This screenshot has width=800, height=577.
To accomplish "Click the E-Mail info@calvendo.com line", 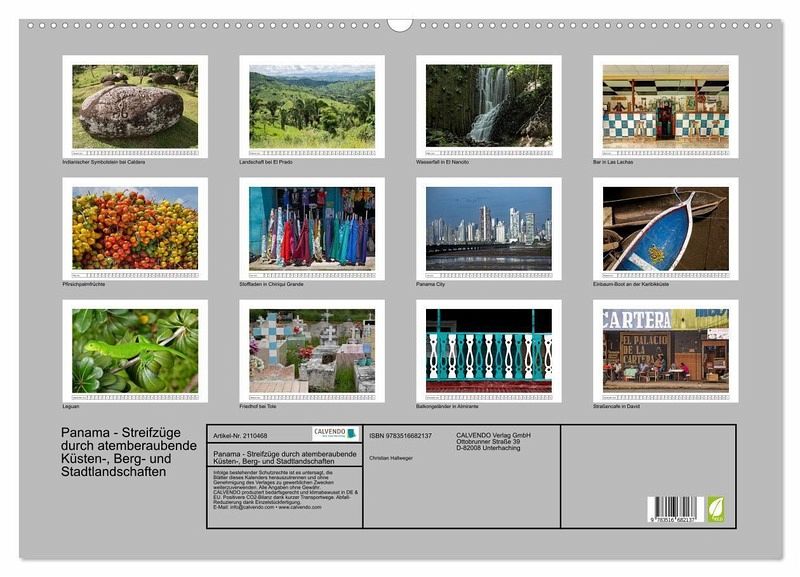I will [x=267, y=507].
